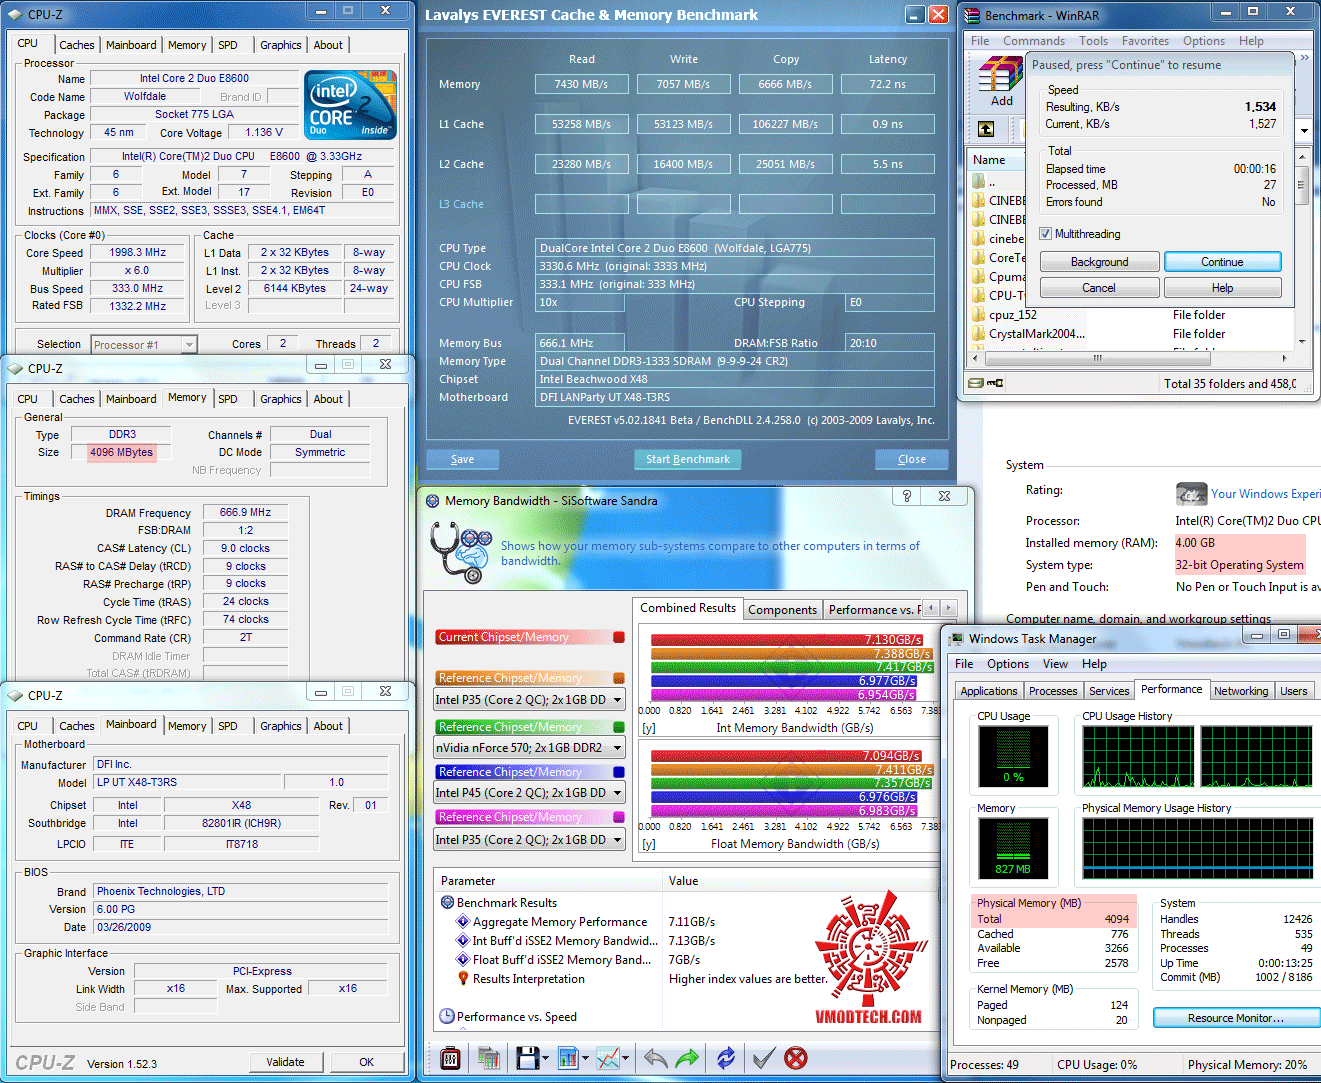Click the red cancel X icon in Sandra

tap(796, 1058)
